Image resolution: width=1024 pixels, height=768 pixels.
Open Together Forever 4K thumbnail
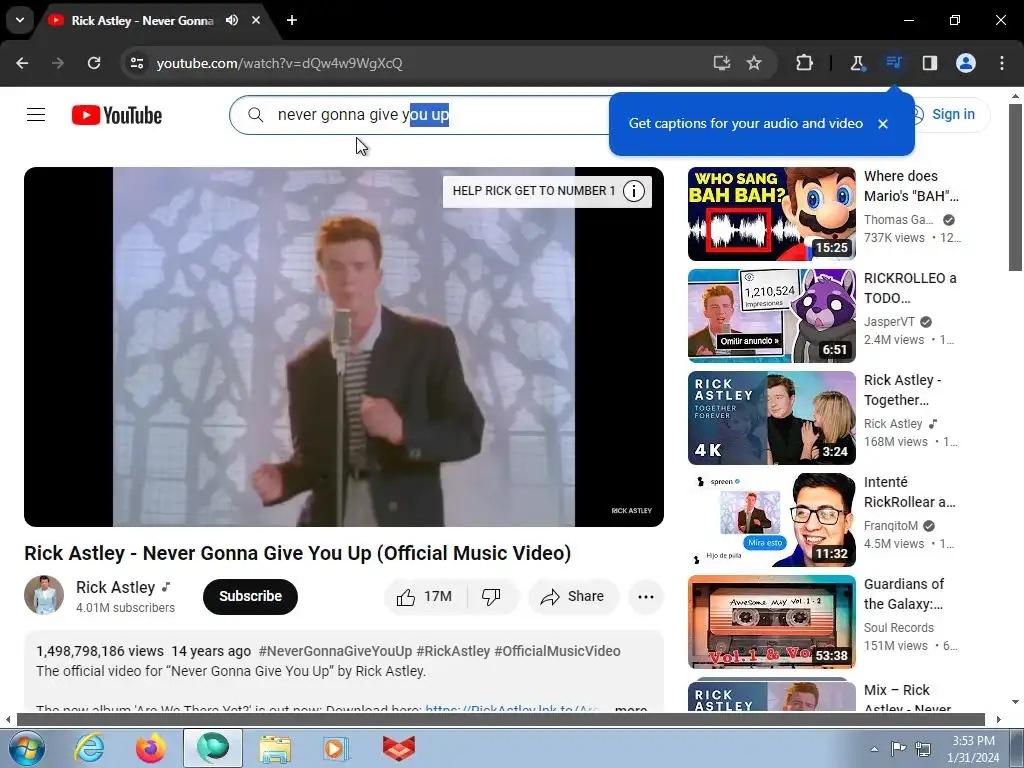(x=771, y=418)
